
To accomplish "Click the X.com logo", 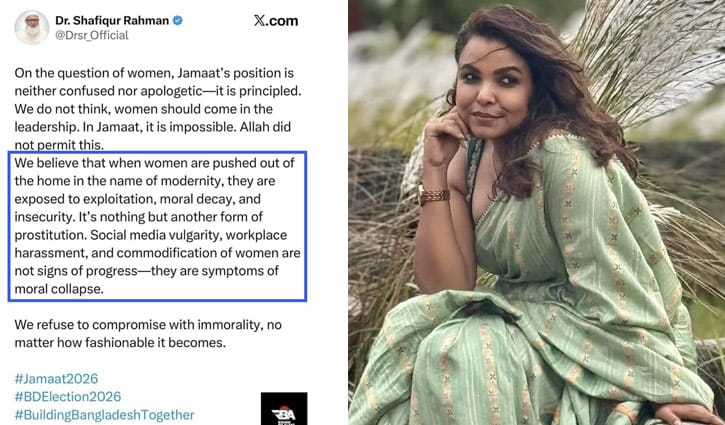I will (276, 21).
